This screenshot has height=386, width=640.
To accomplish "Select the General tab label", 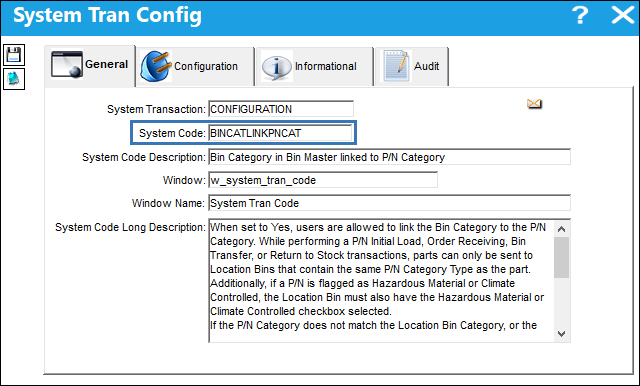I will (106, 64).
